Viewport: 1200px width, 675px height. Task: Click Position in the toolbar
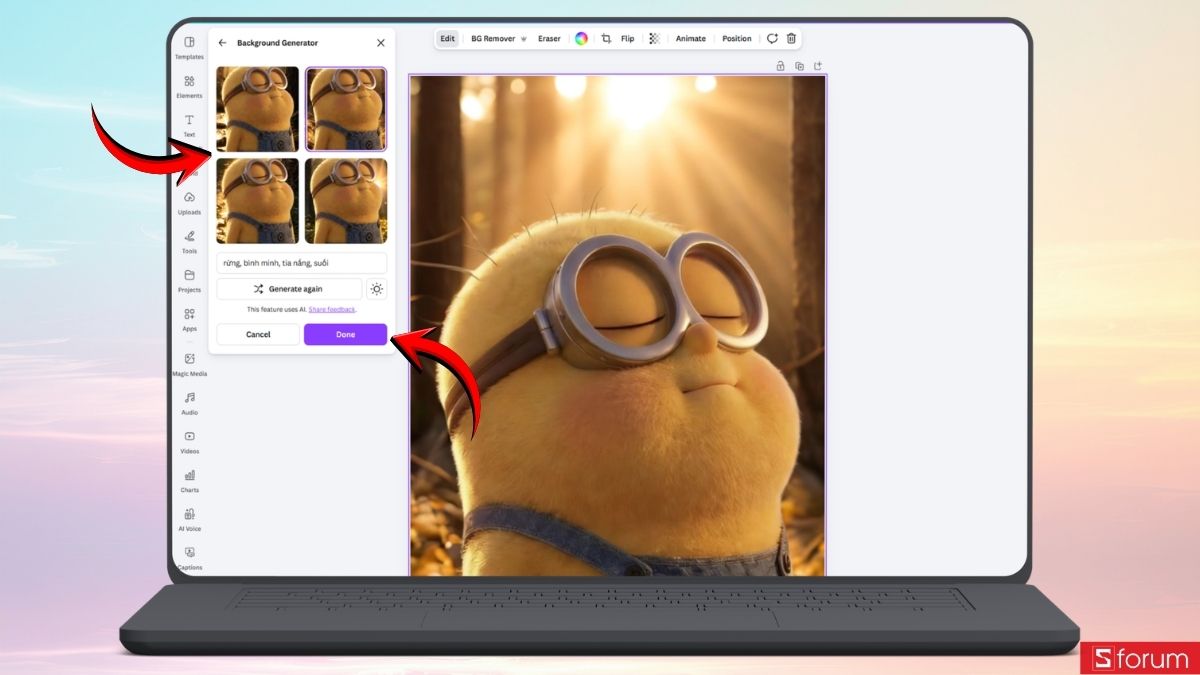pos(737,38)
